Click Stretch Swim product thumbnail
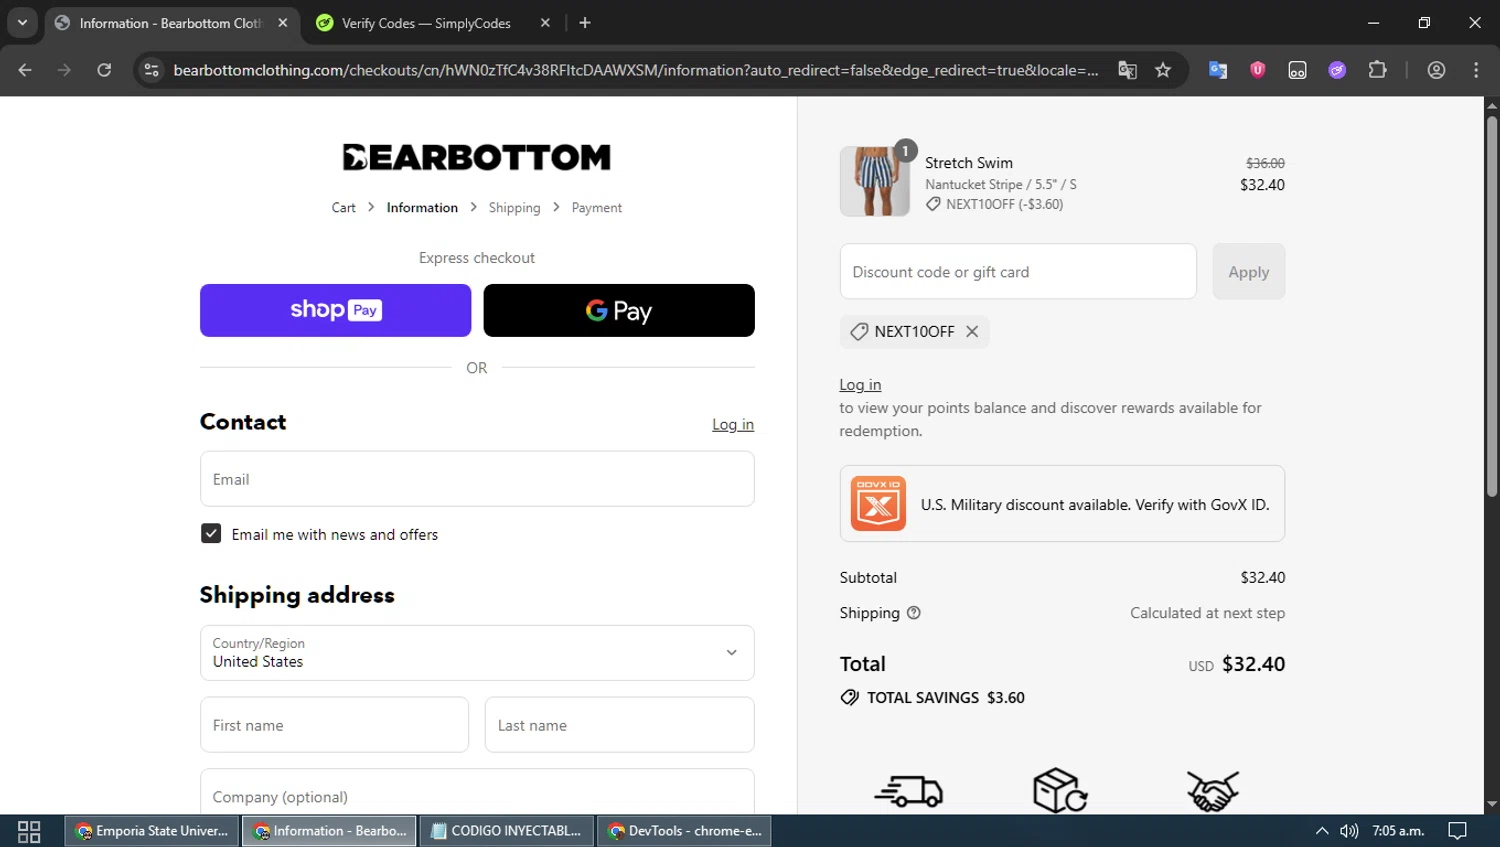 pyautogui.click(x=875, y=182)
